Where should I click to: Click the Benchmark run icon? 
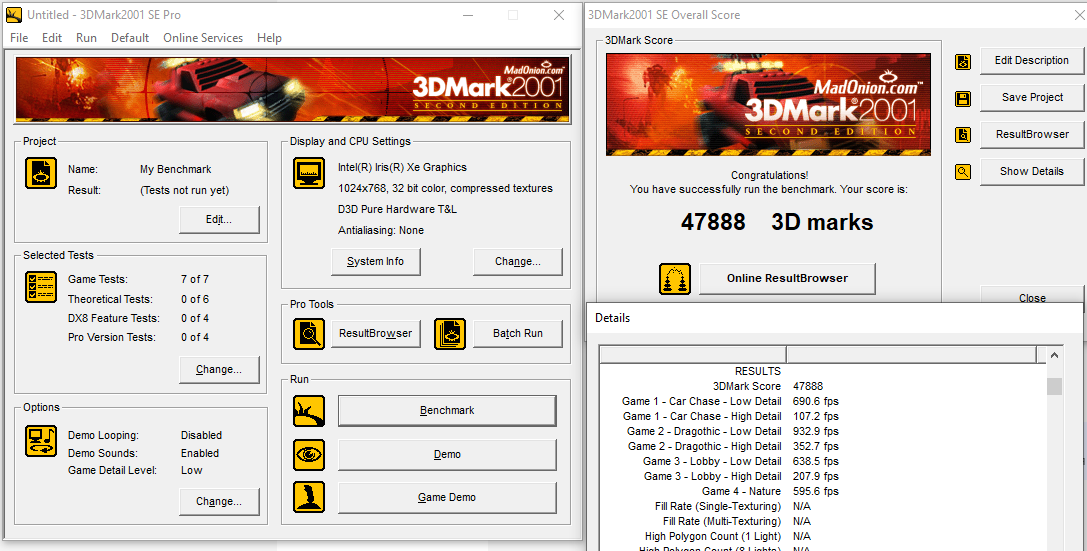pos(308,411)
